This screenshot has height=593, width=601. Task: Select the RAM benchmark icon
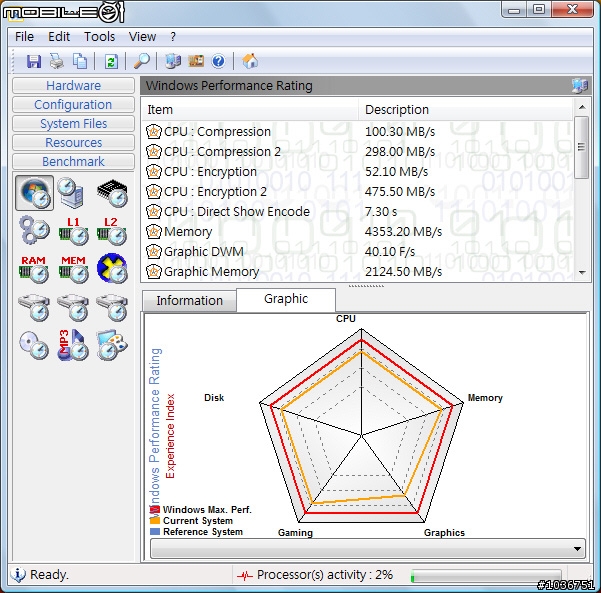coord(34,269)
